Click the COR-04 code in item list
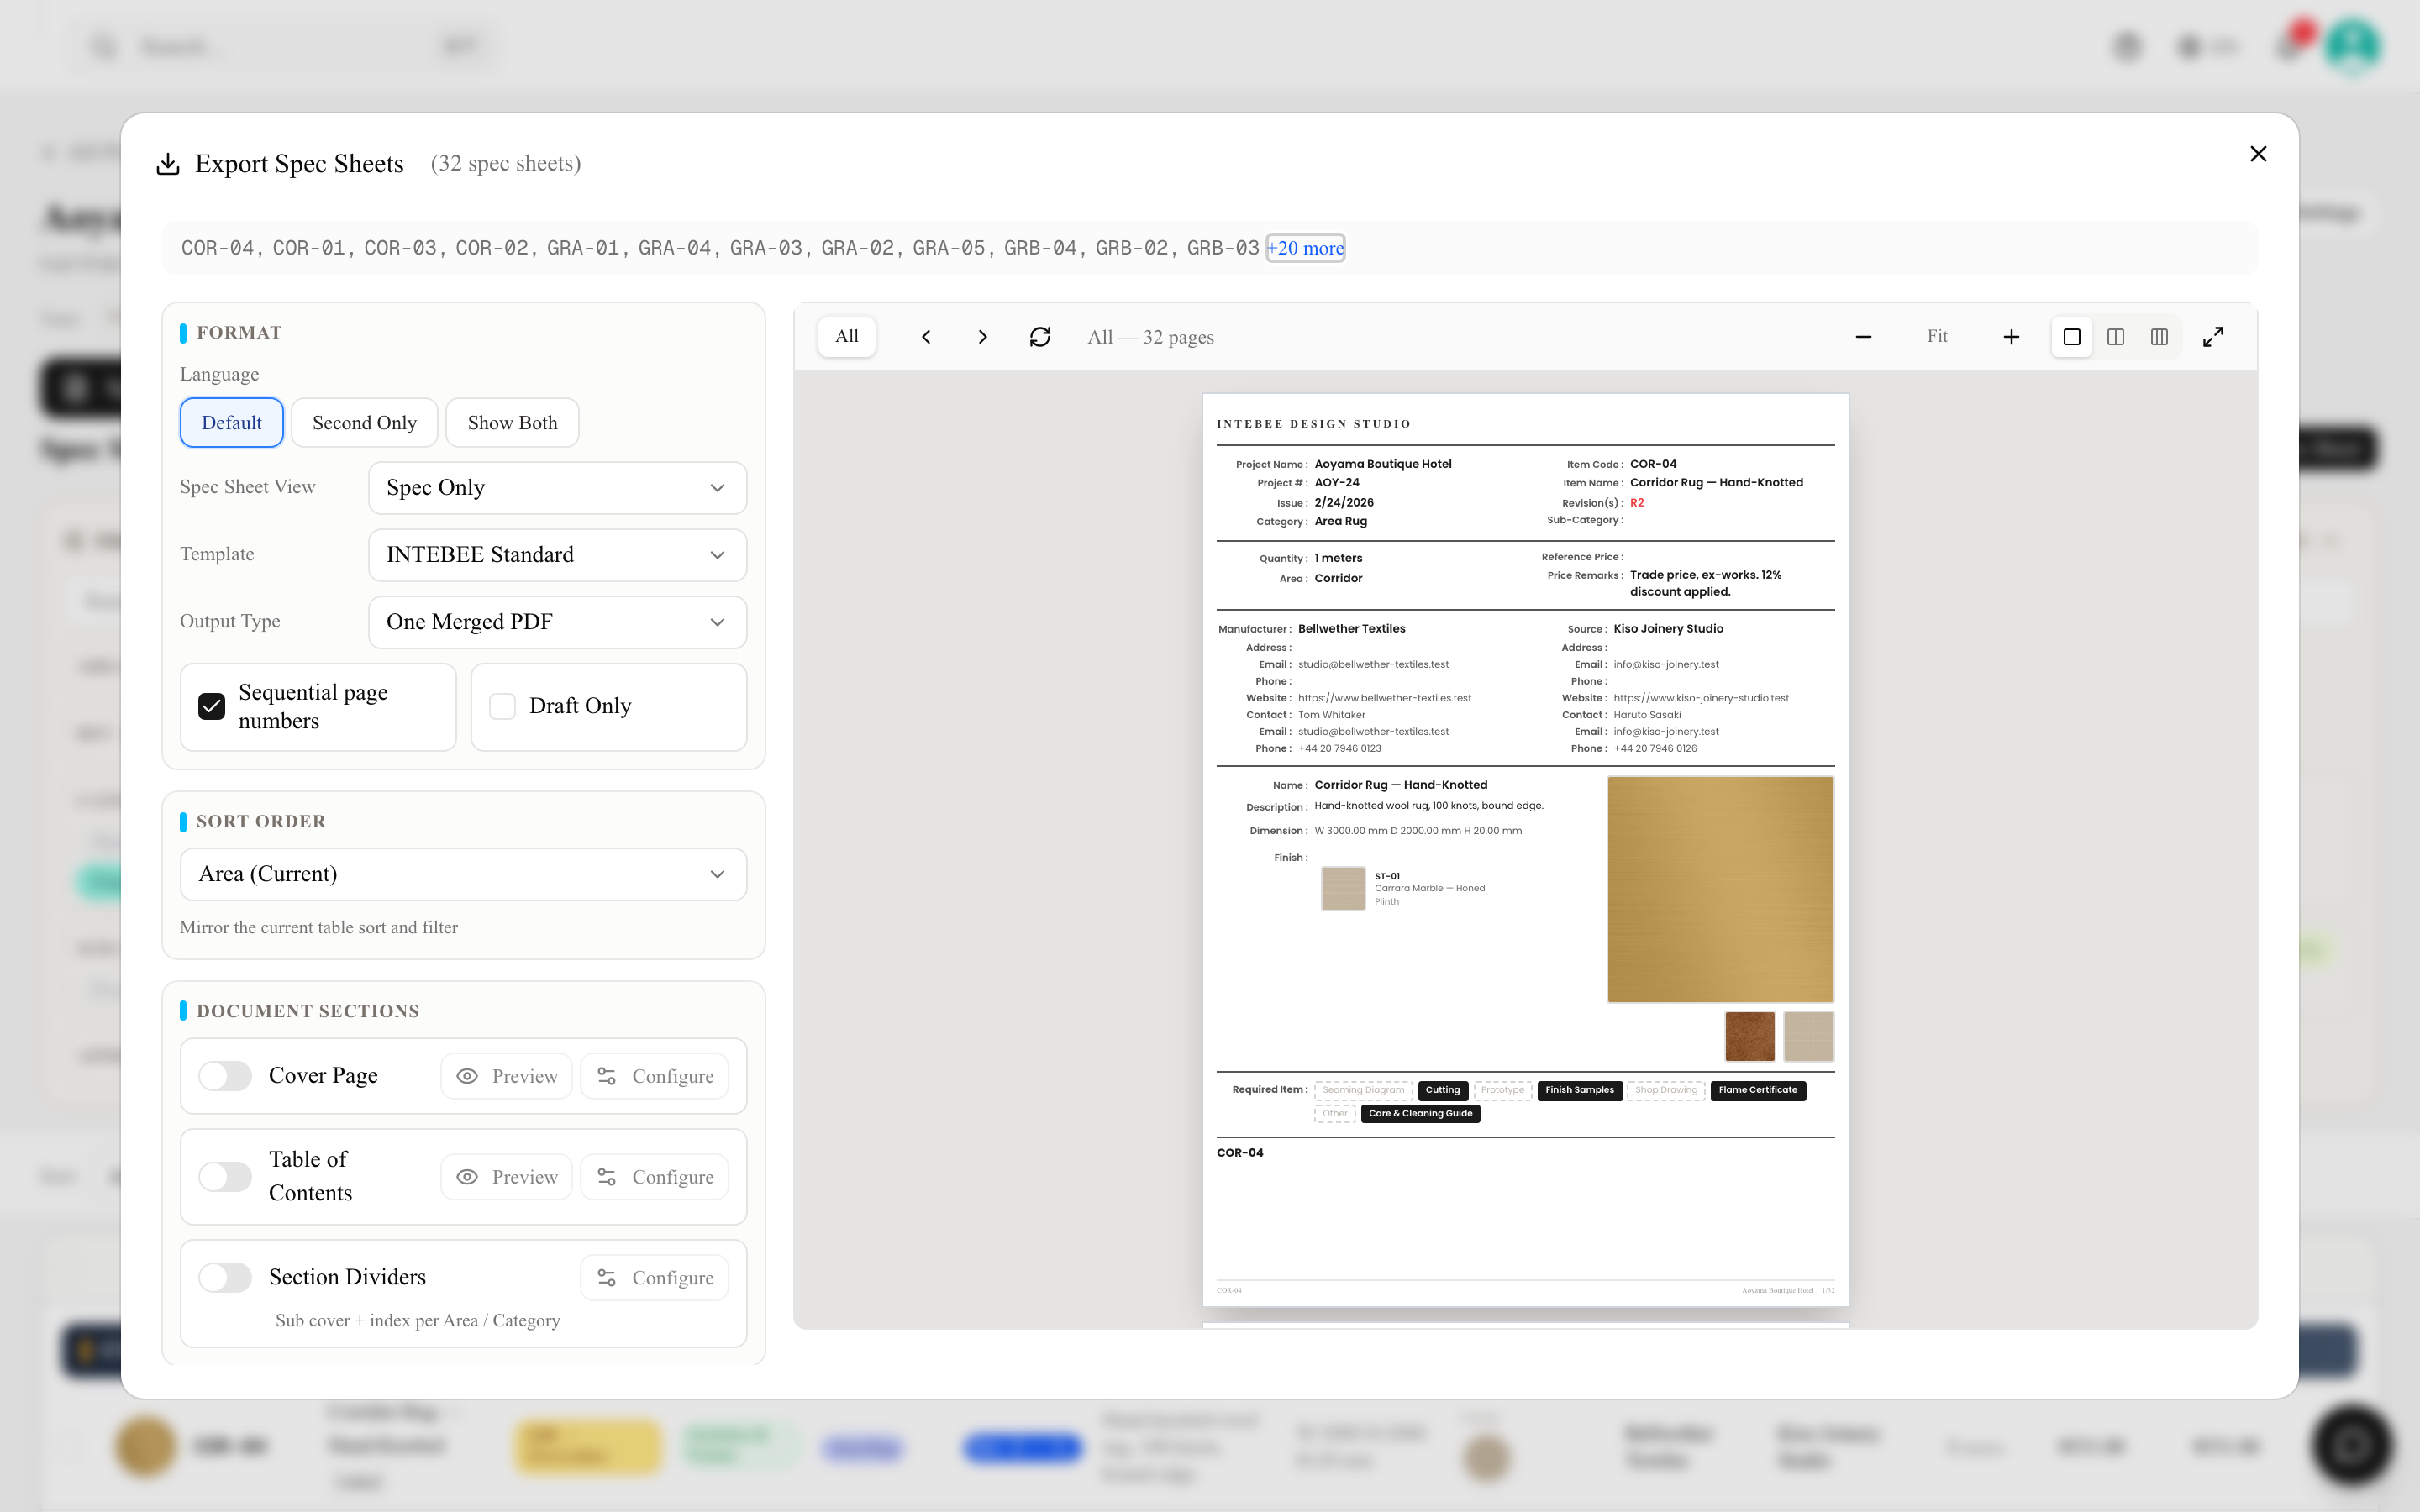 pyautogui.click(x=217, y=248)
